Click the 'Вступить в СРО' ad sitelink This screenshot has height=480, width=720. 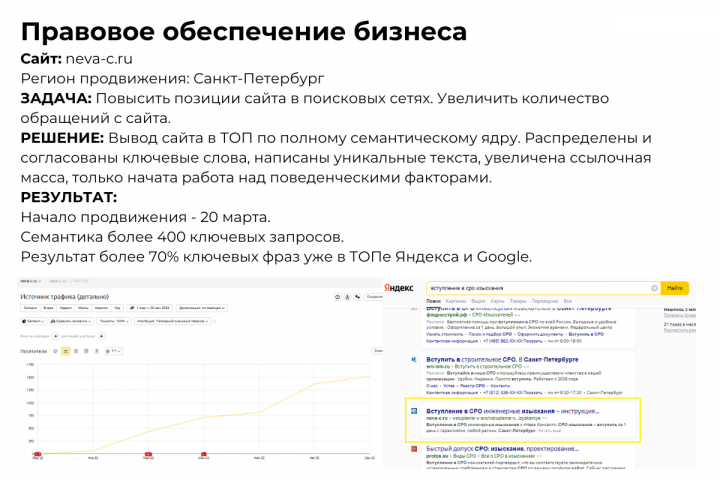[586, 334]
